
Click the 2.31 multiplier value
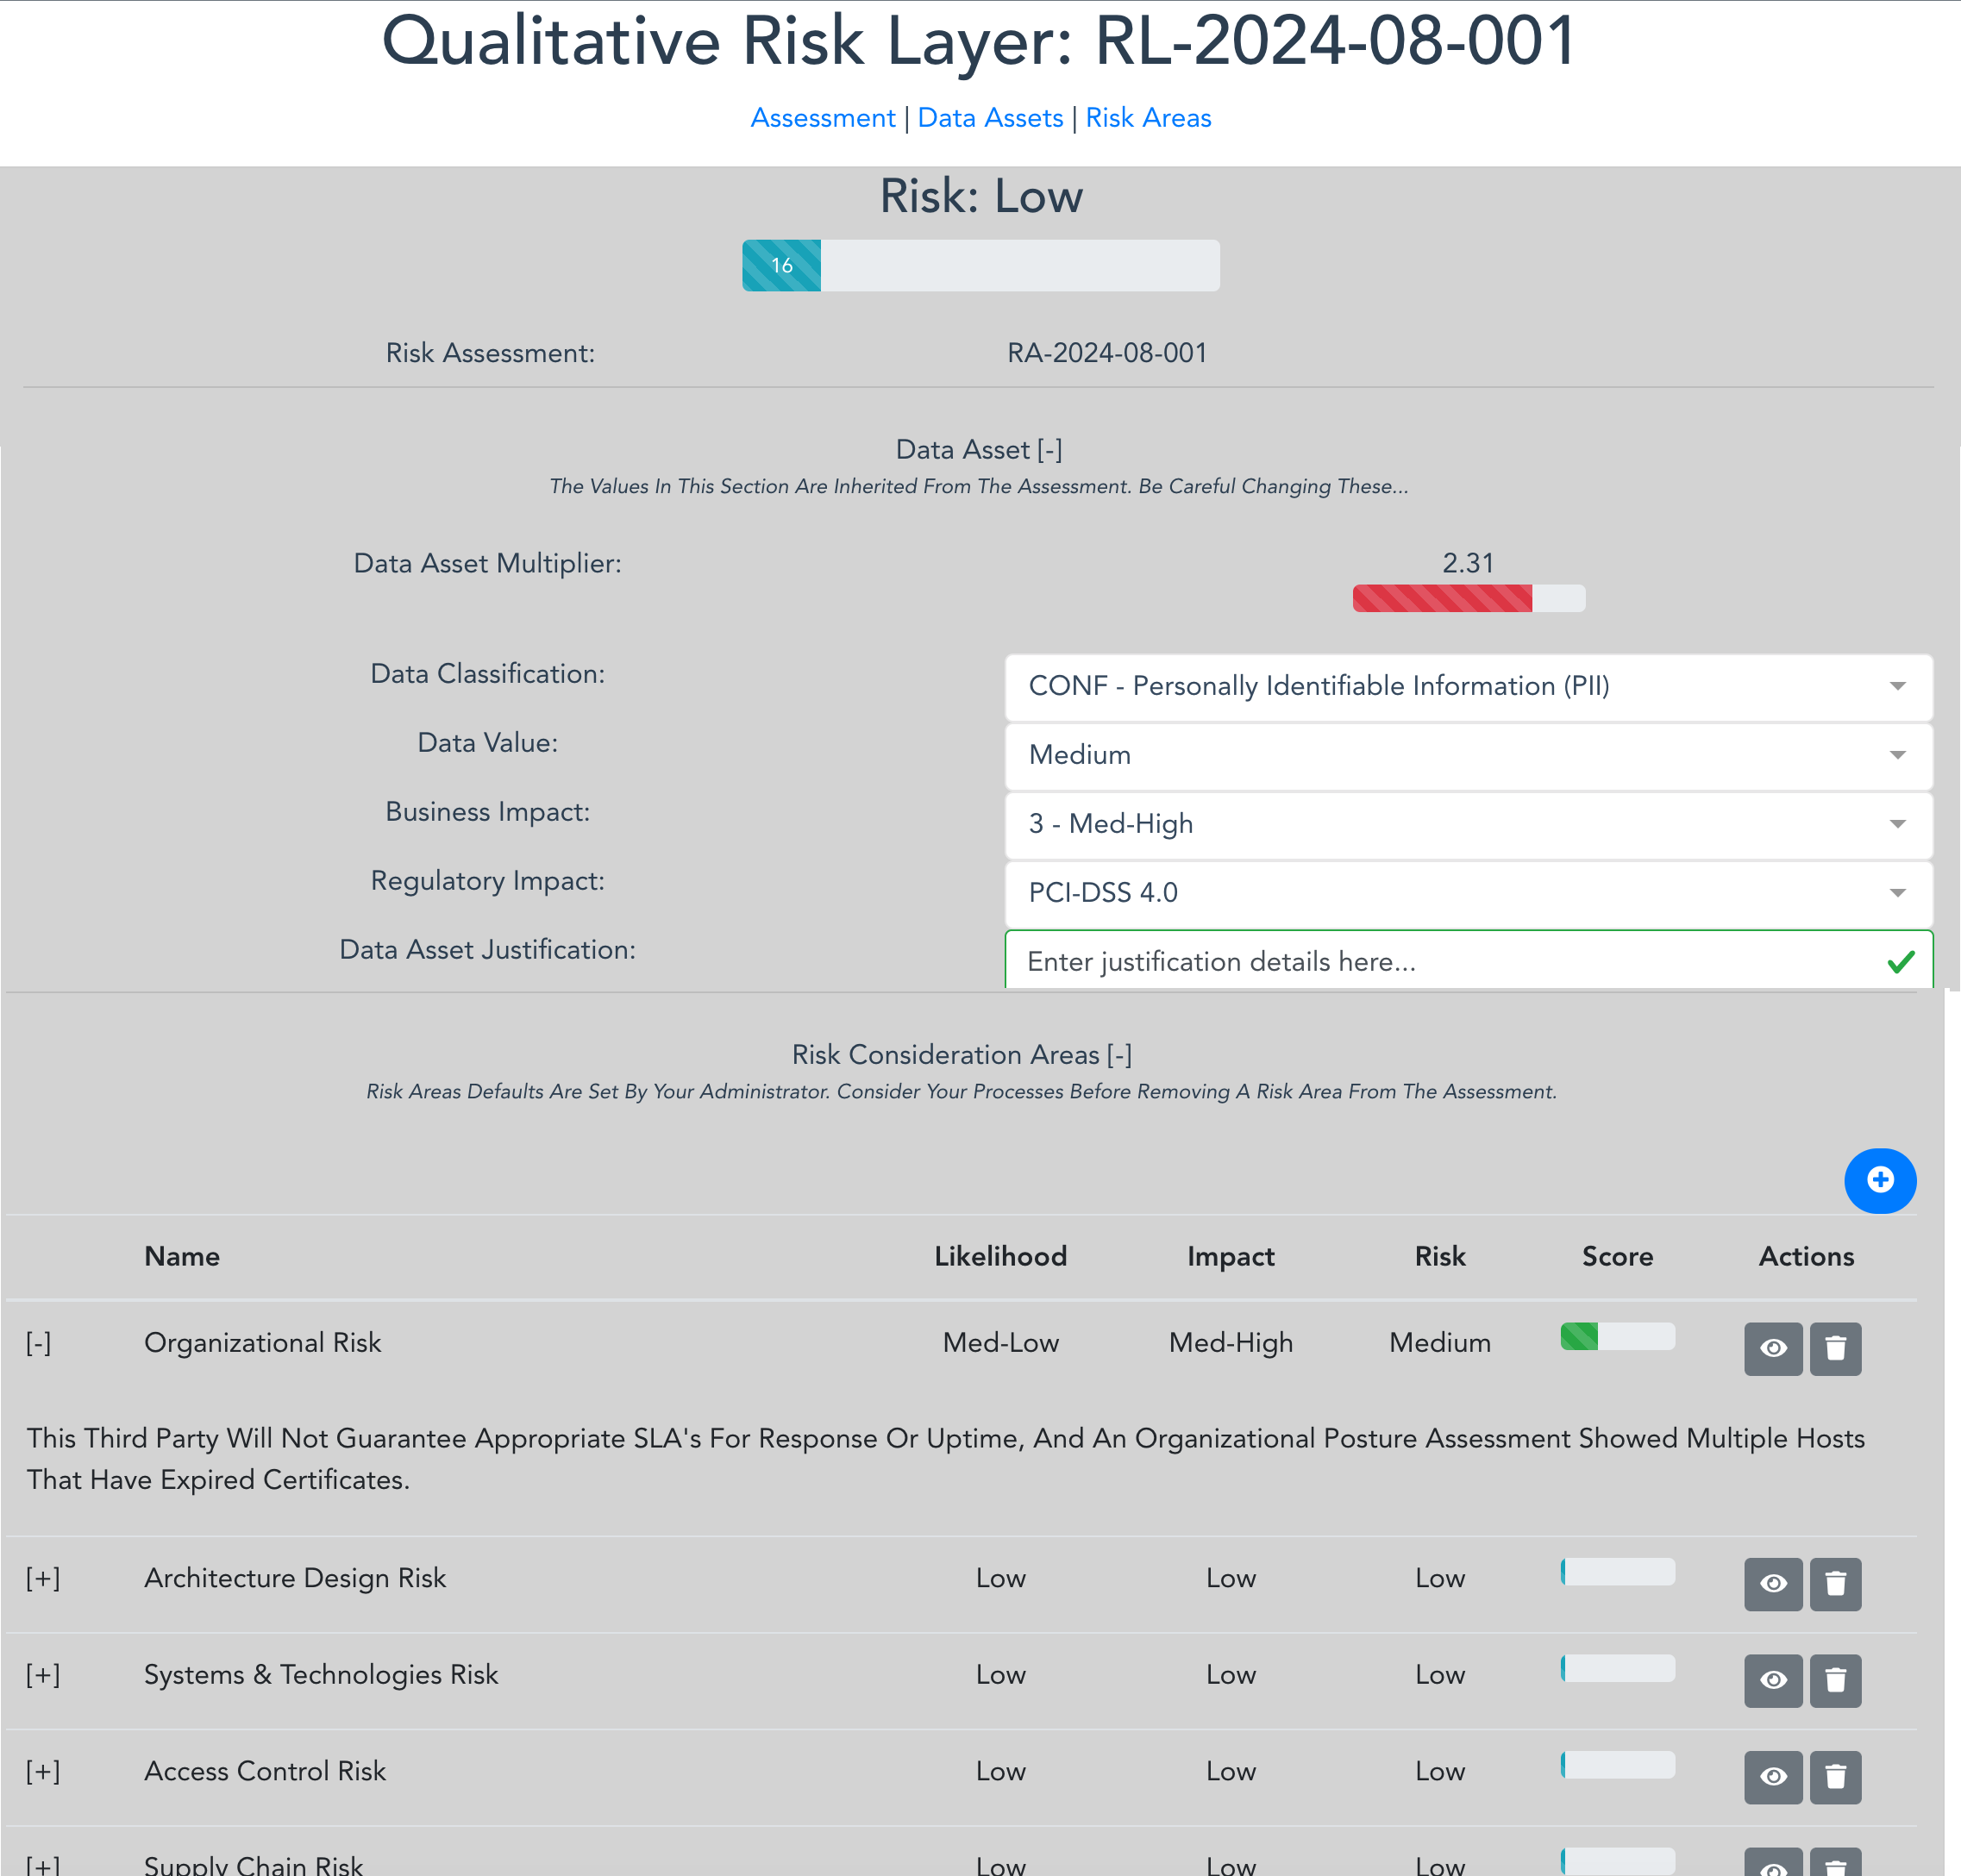[1468, 563]
